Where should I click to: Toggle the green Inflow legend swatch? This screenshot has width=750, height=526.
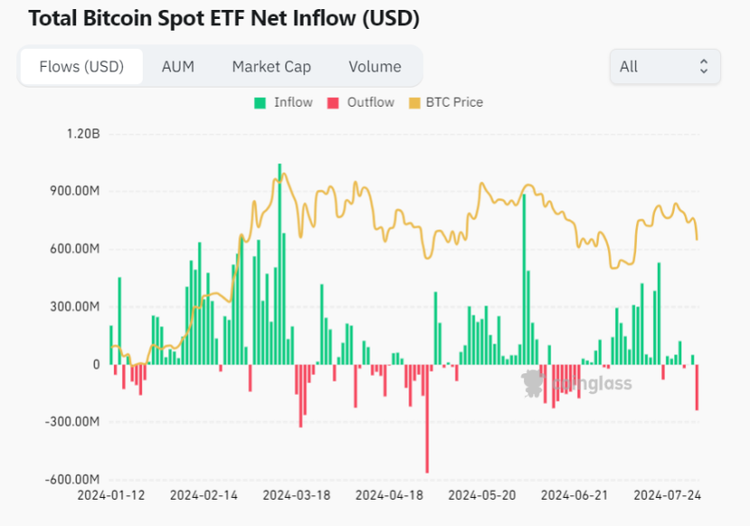click(x=260, y=103)
